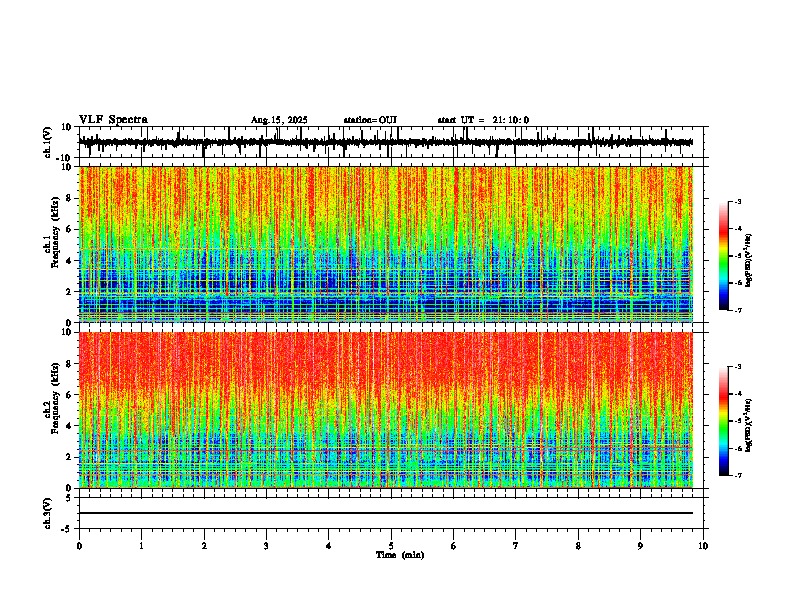The height and width of the screenshot is (612, 792).
Task: Click the "VLF Spectra" plot title
Action: coord(113,120)
